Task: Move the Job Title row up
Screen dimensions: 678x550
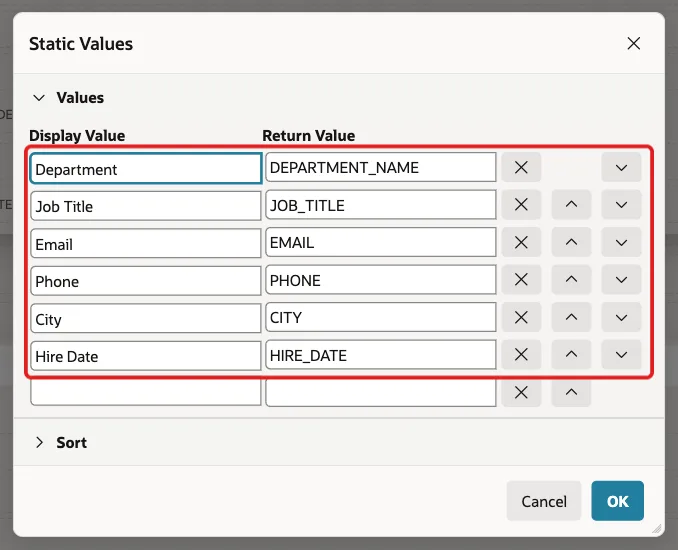Action: 571,205
